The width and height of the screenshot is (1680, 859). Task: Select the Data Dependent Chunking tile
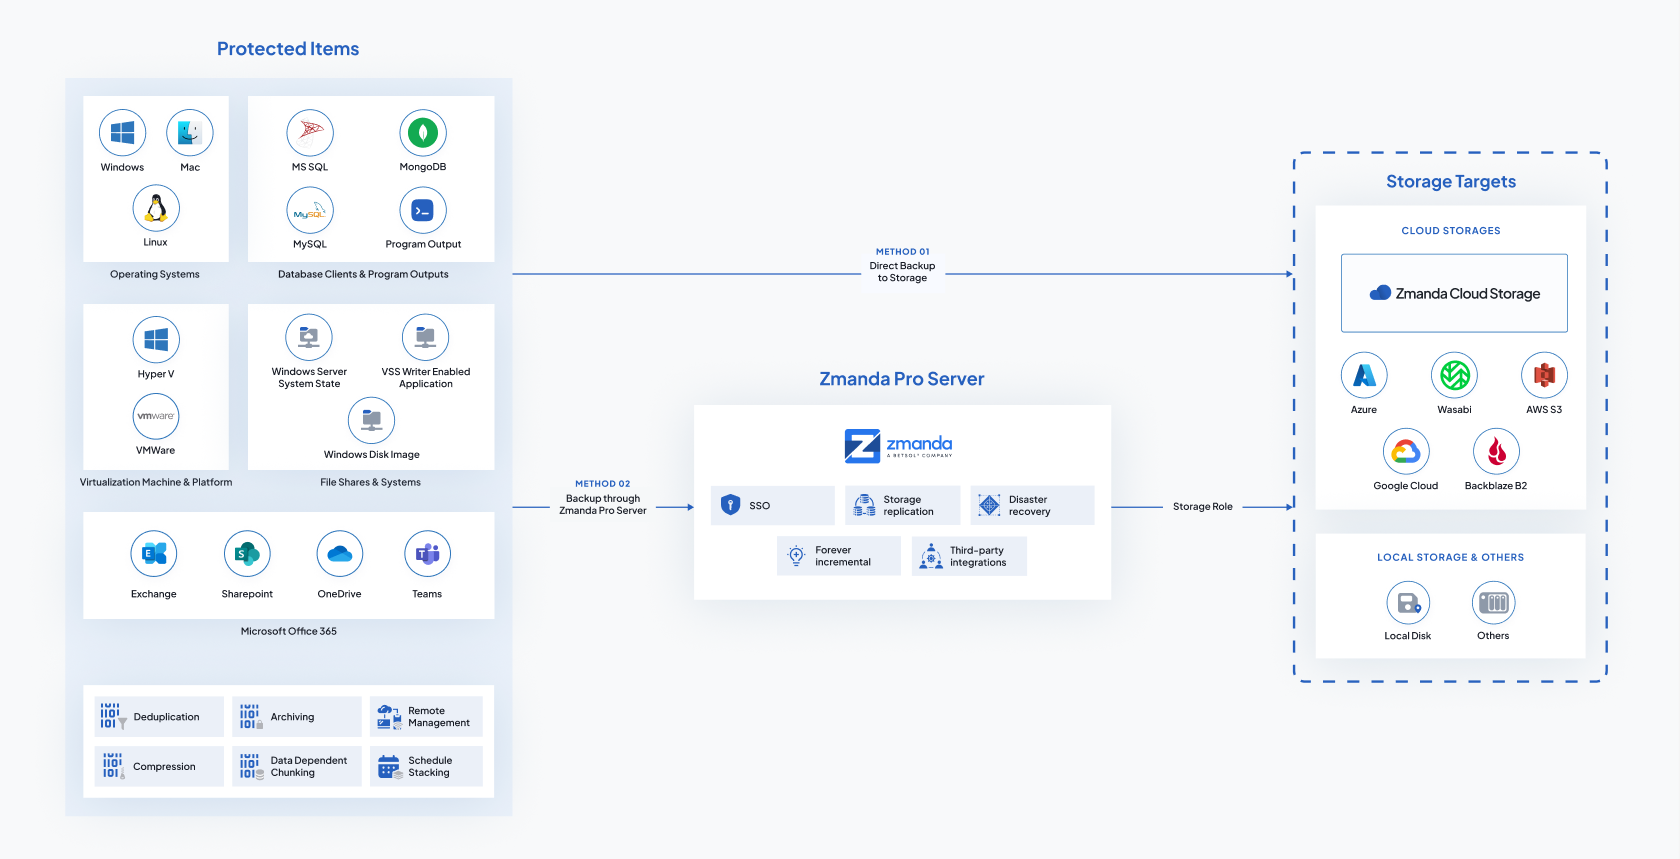coord(297,767)
